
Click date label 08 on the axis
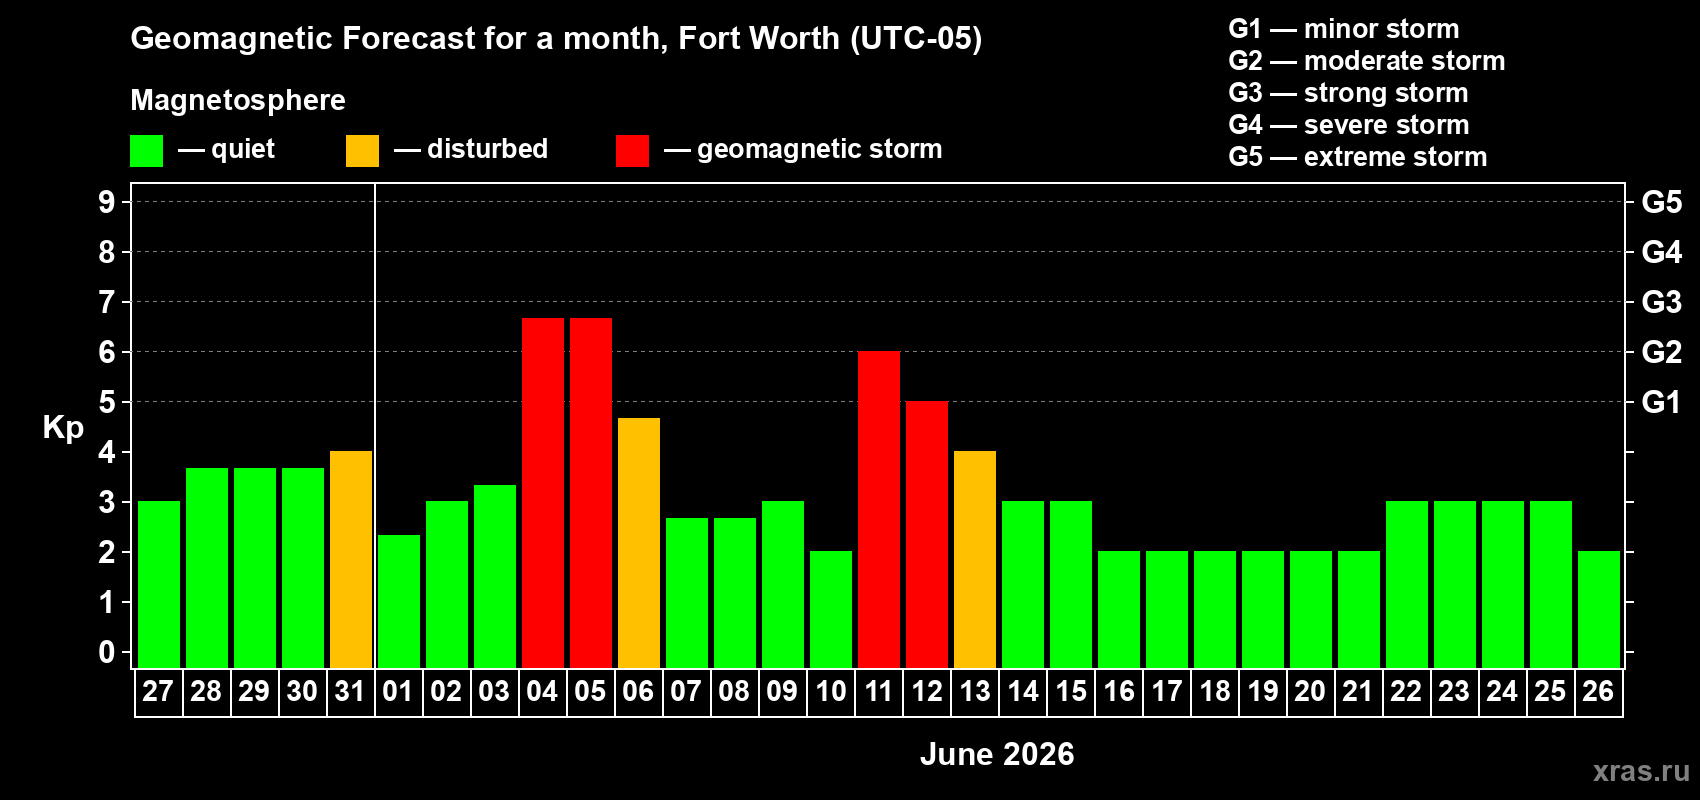pos(734,691)
